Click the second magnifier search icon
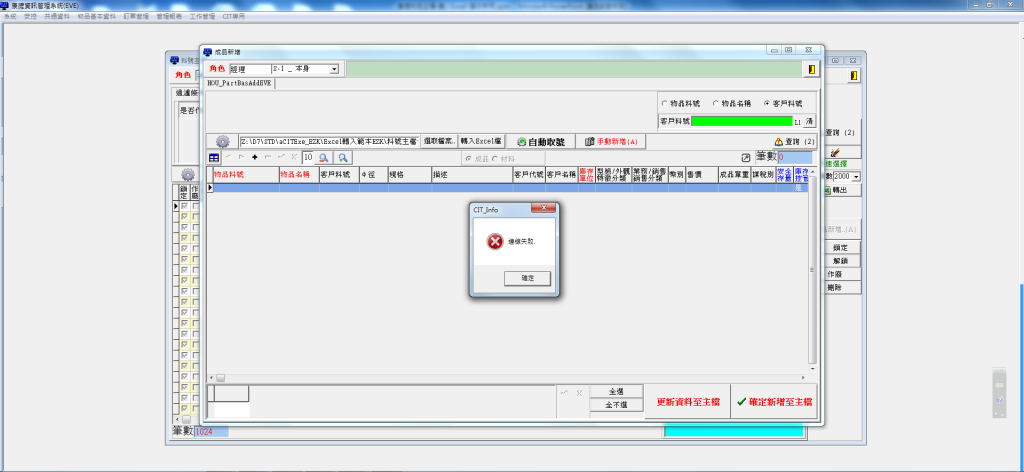 tap(342, 158)
